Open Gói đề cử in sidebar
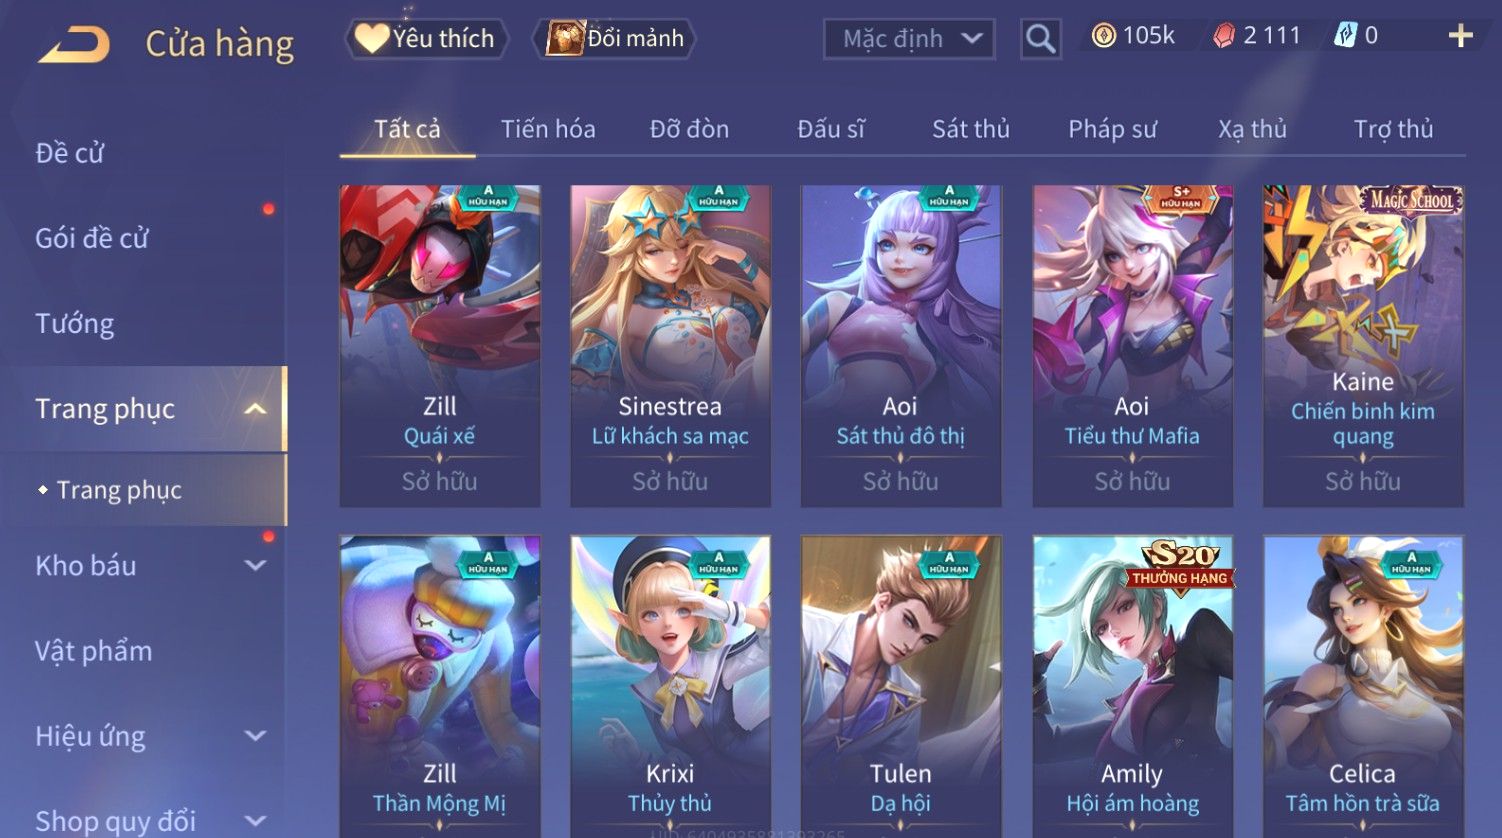 [92, 238]
